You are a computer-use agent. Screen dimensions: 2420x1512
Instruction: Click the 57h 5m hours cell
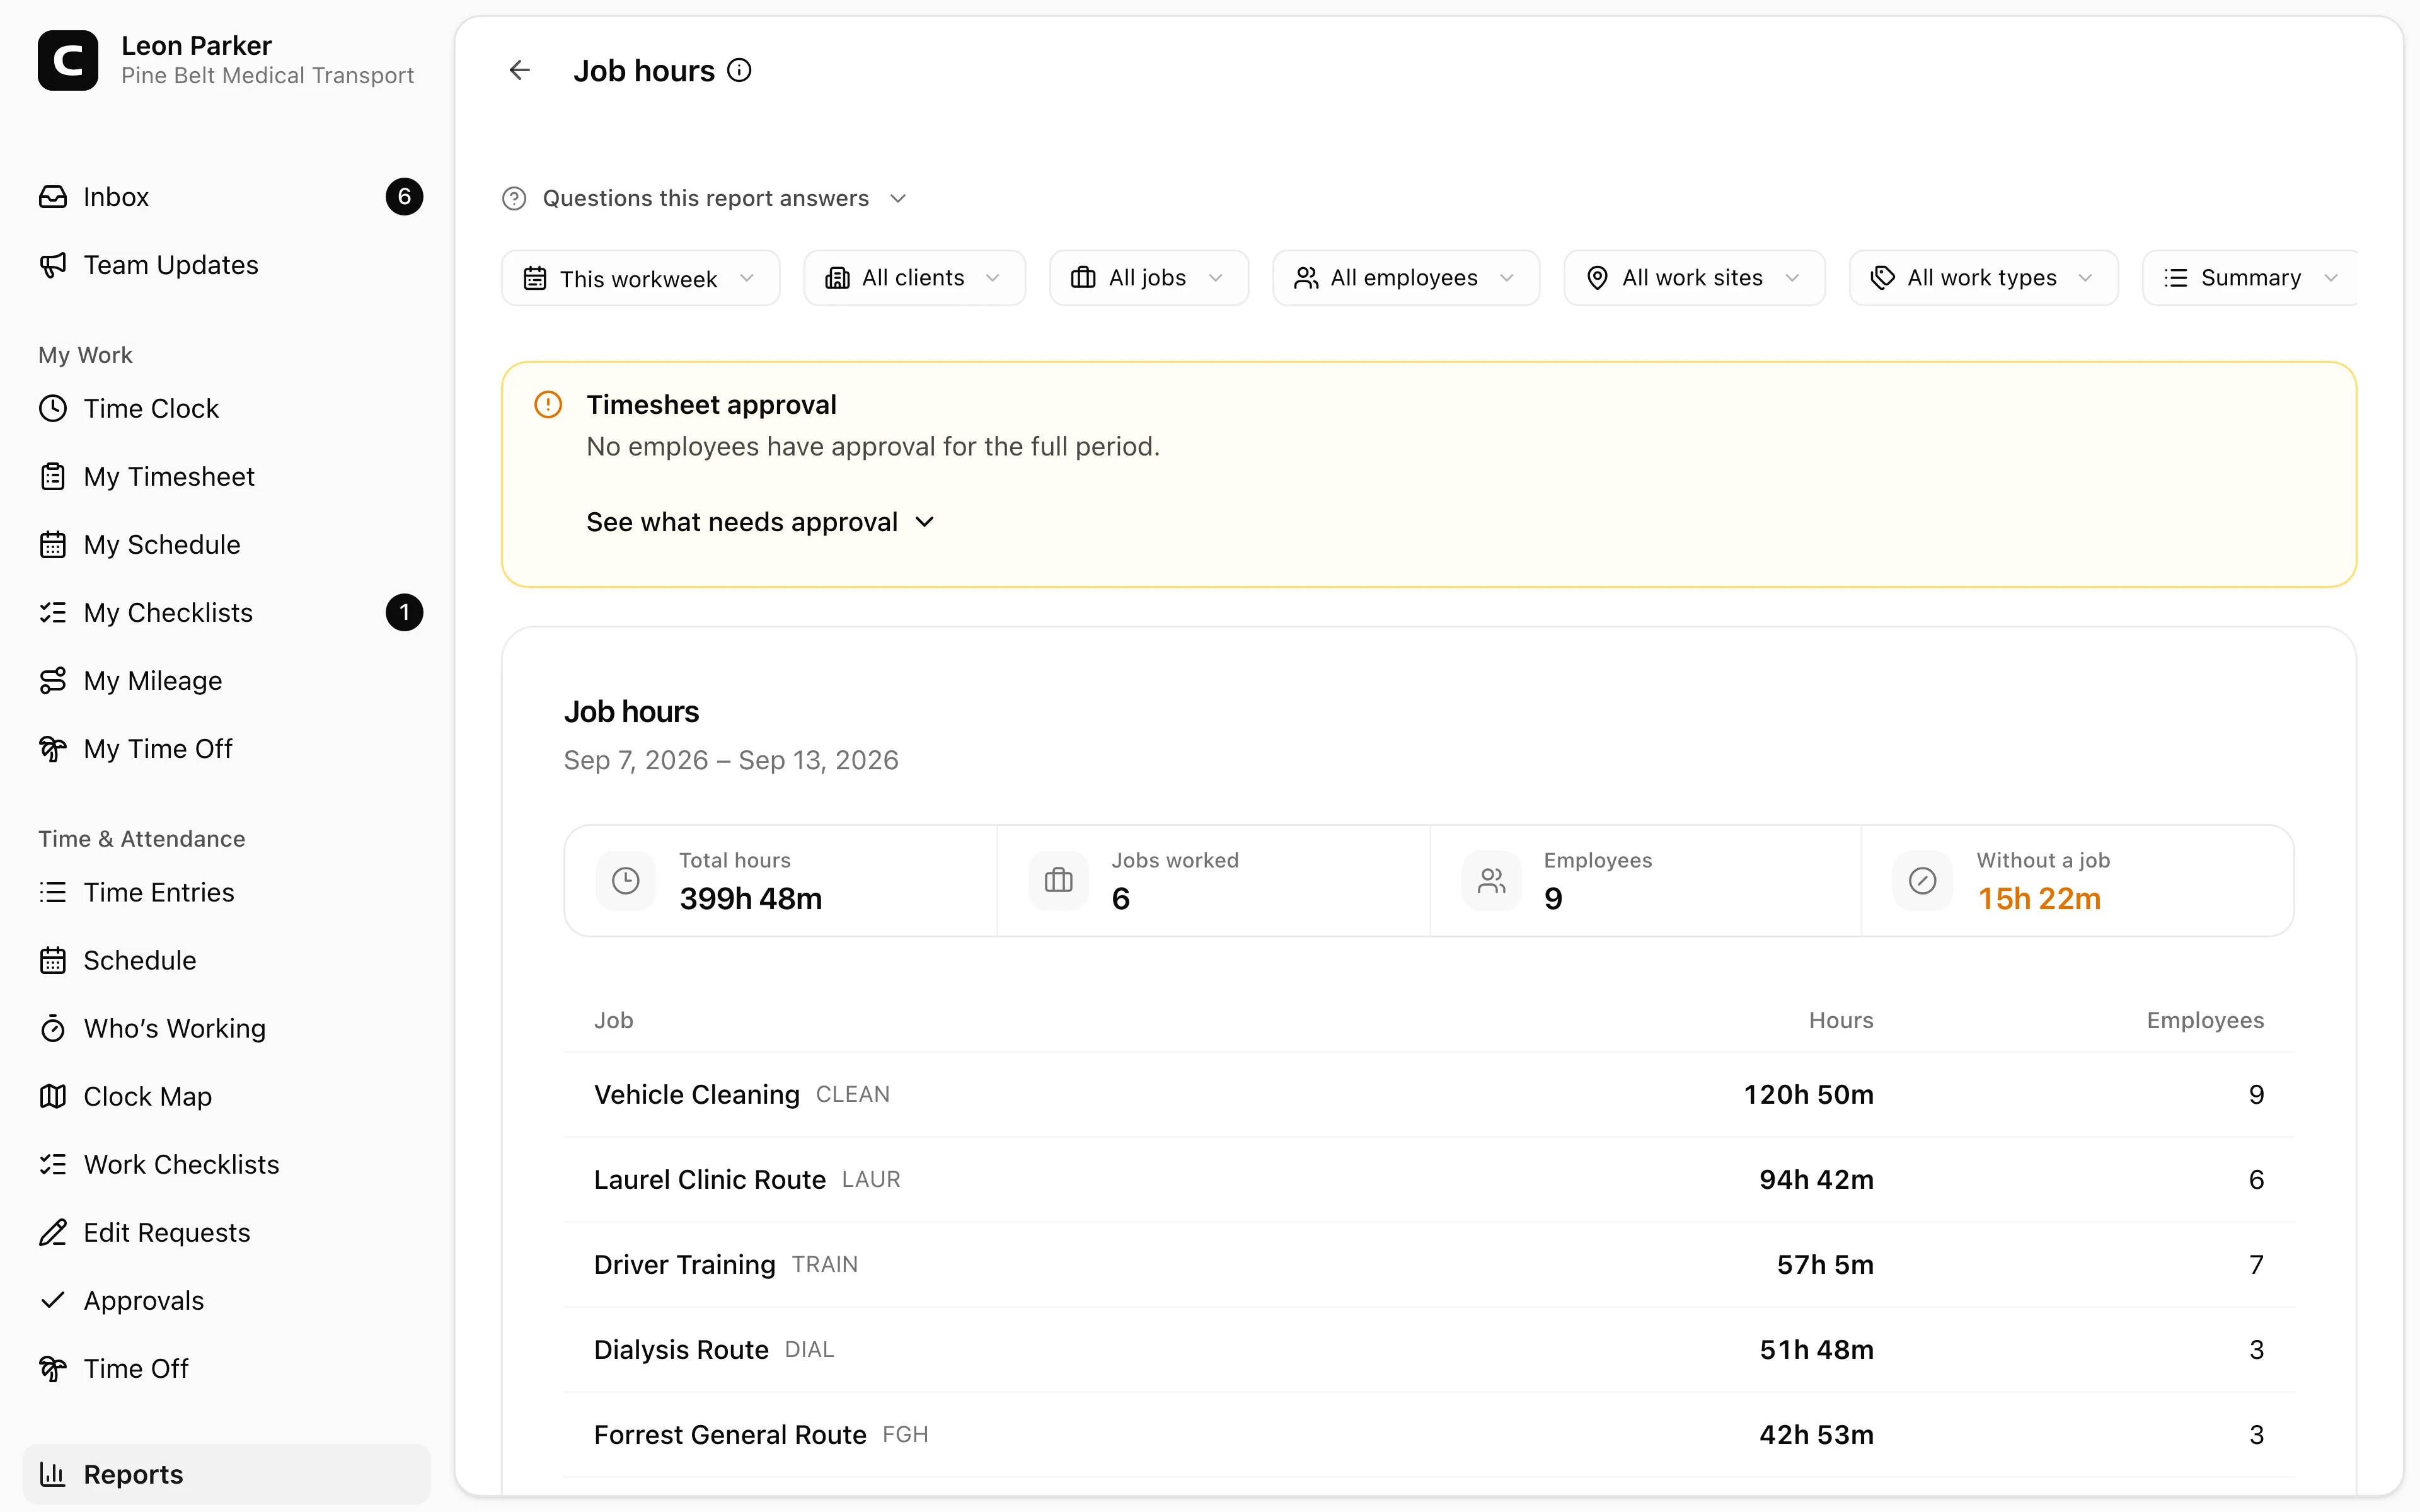[x=1825, y=1265]
